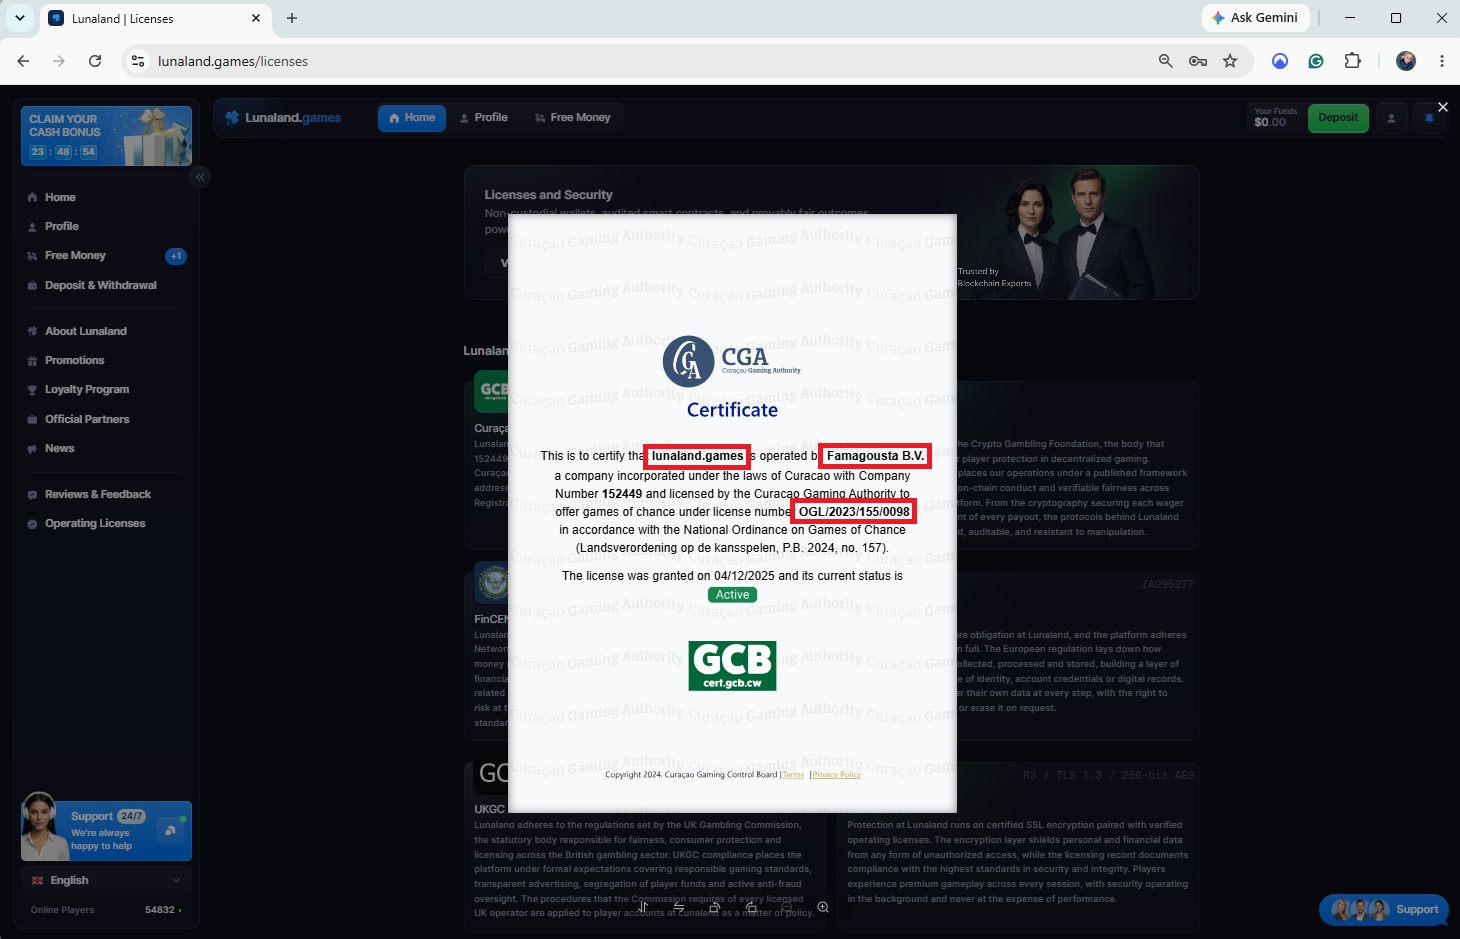Open Home in the left sidebar
Viewport: 1460px width, 939px height.
pyautogui.click(x=60, y=197)
